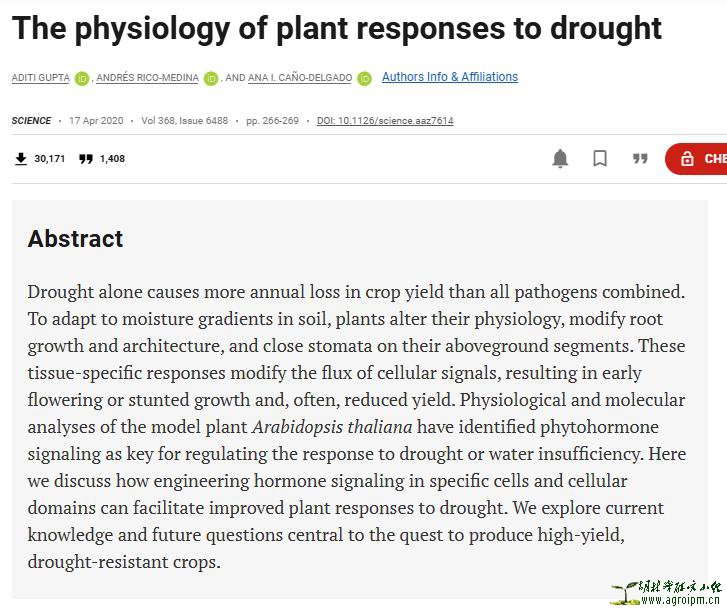
Task: Click author name Aditi Gupta
Action: click(x=39, y=78)
